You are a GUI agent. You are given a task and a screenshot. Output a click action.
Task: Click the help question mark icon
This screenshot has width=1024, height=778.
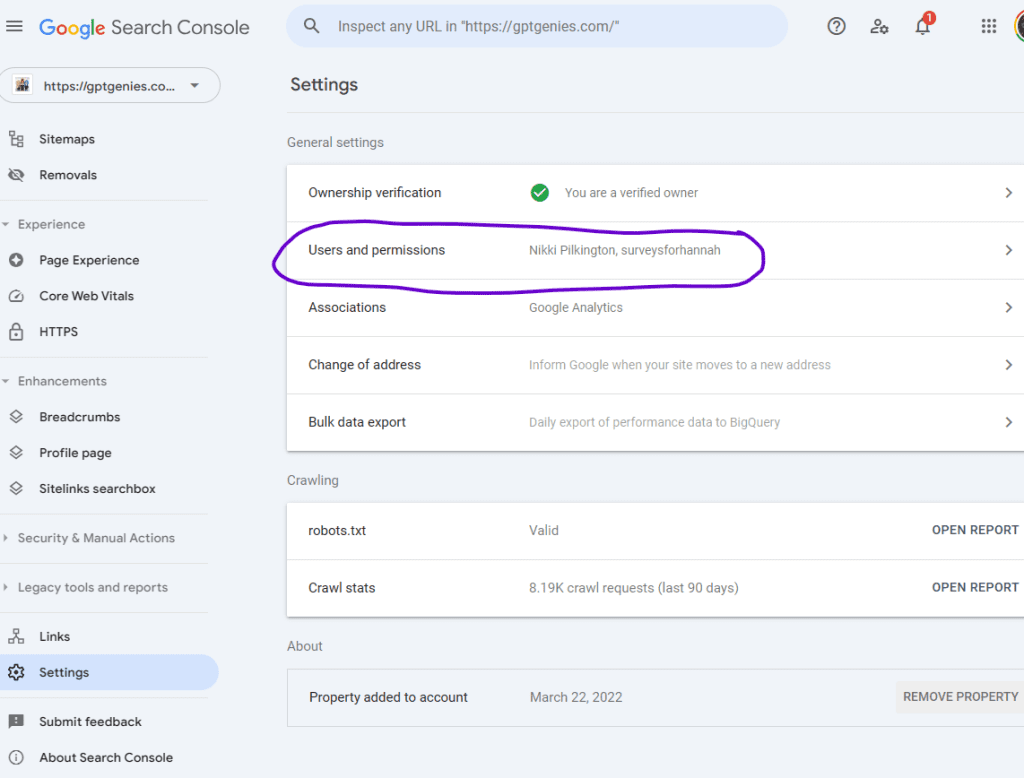pyautogui.click(x=836, y=26)
